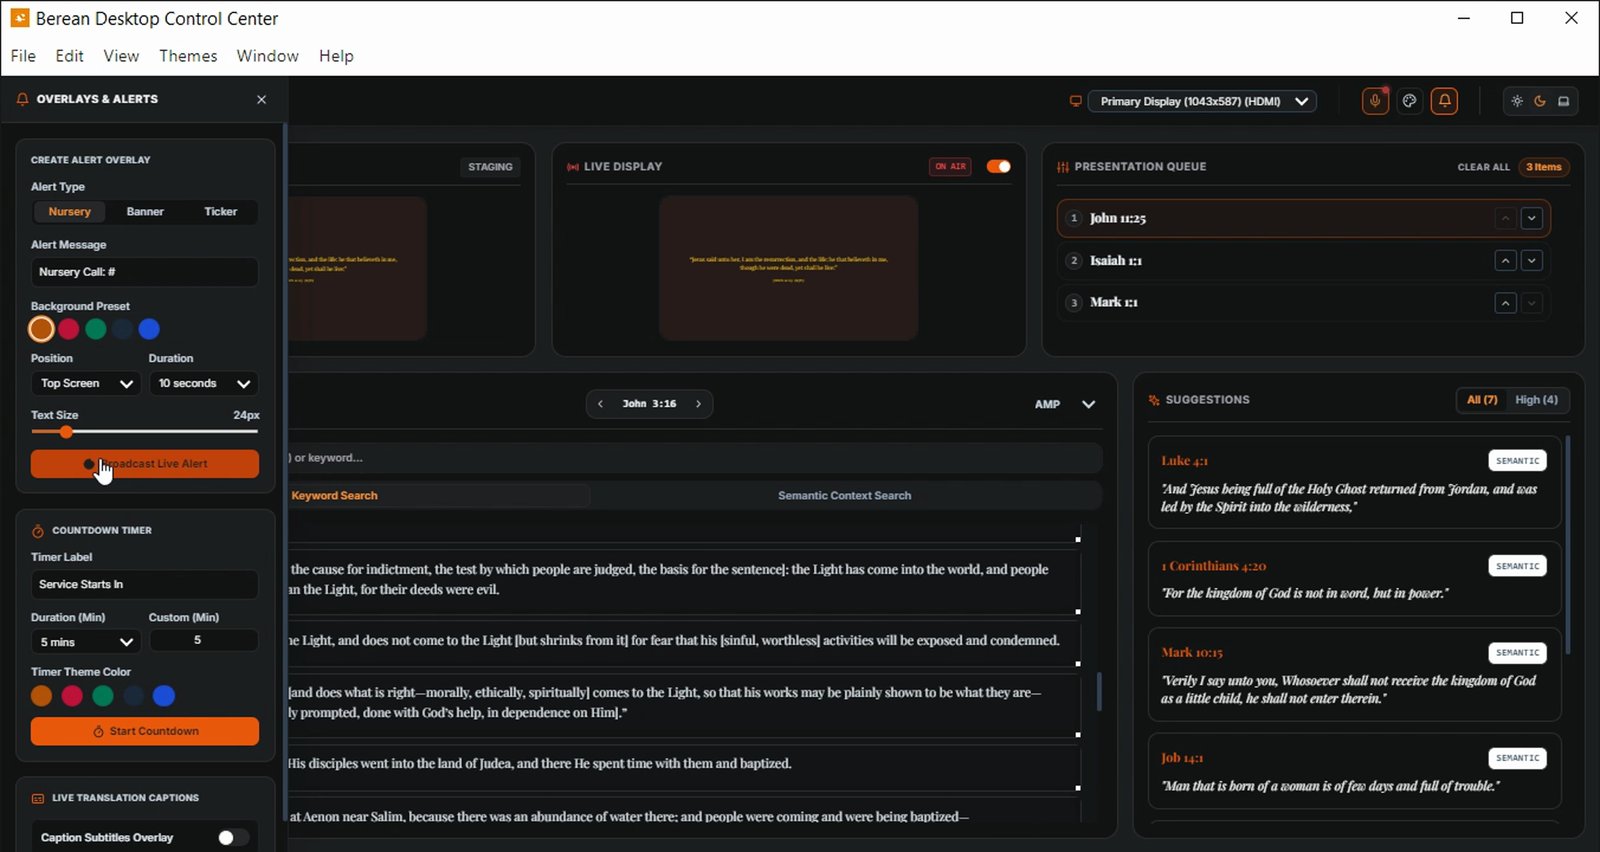
Task: Open the Primary Display dropdown
Action: [x=1202, y=101]
